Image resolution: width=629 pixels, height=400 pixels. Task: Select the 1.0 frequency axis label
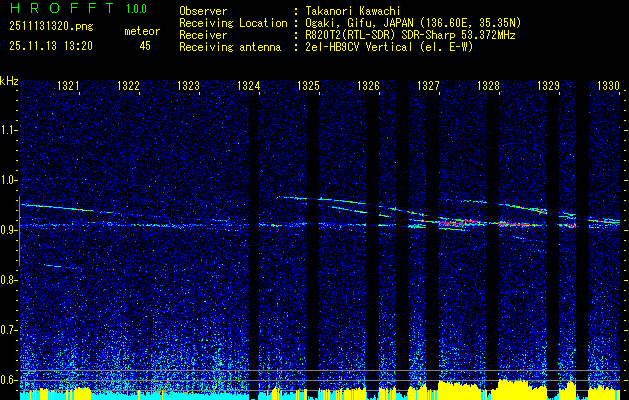click(8, 180)
